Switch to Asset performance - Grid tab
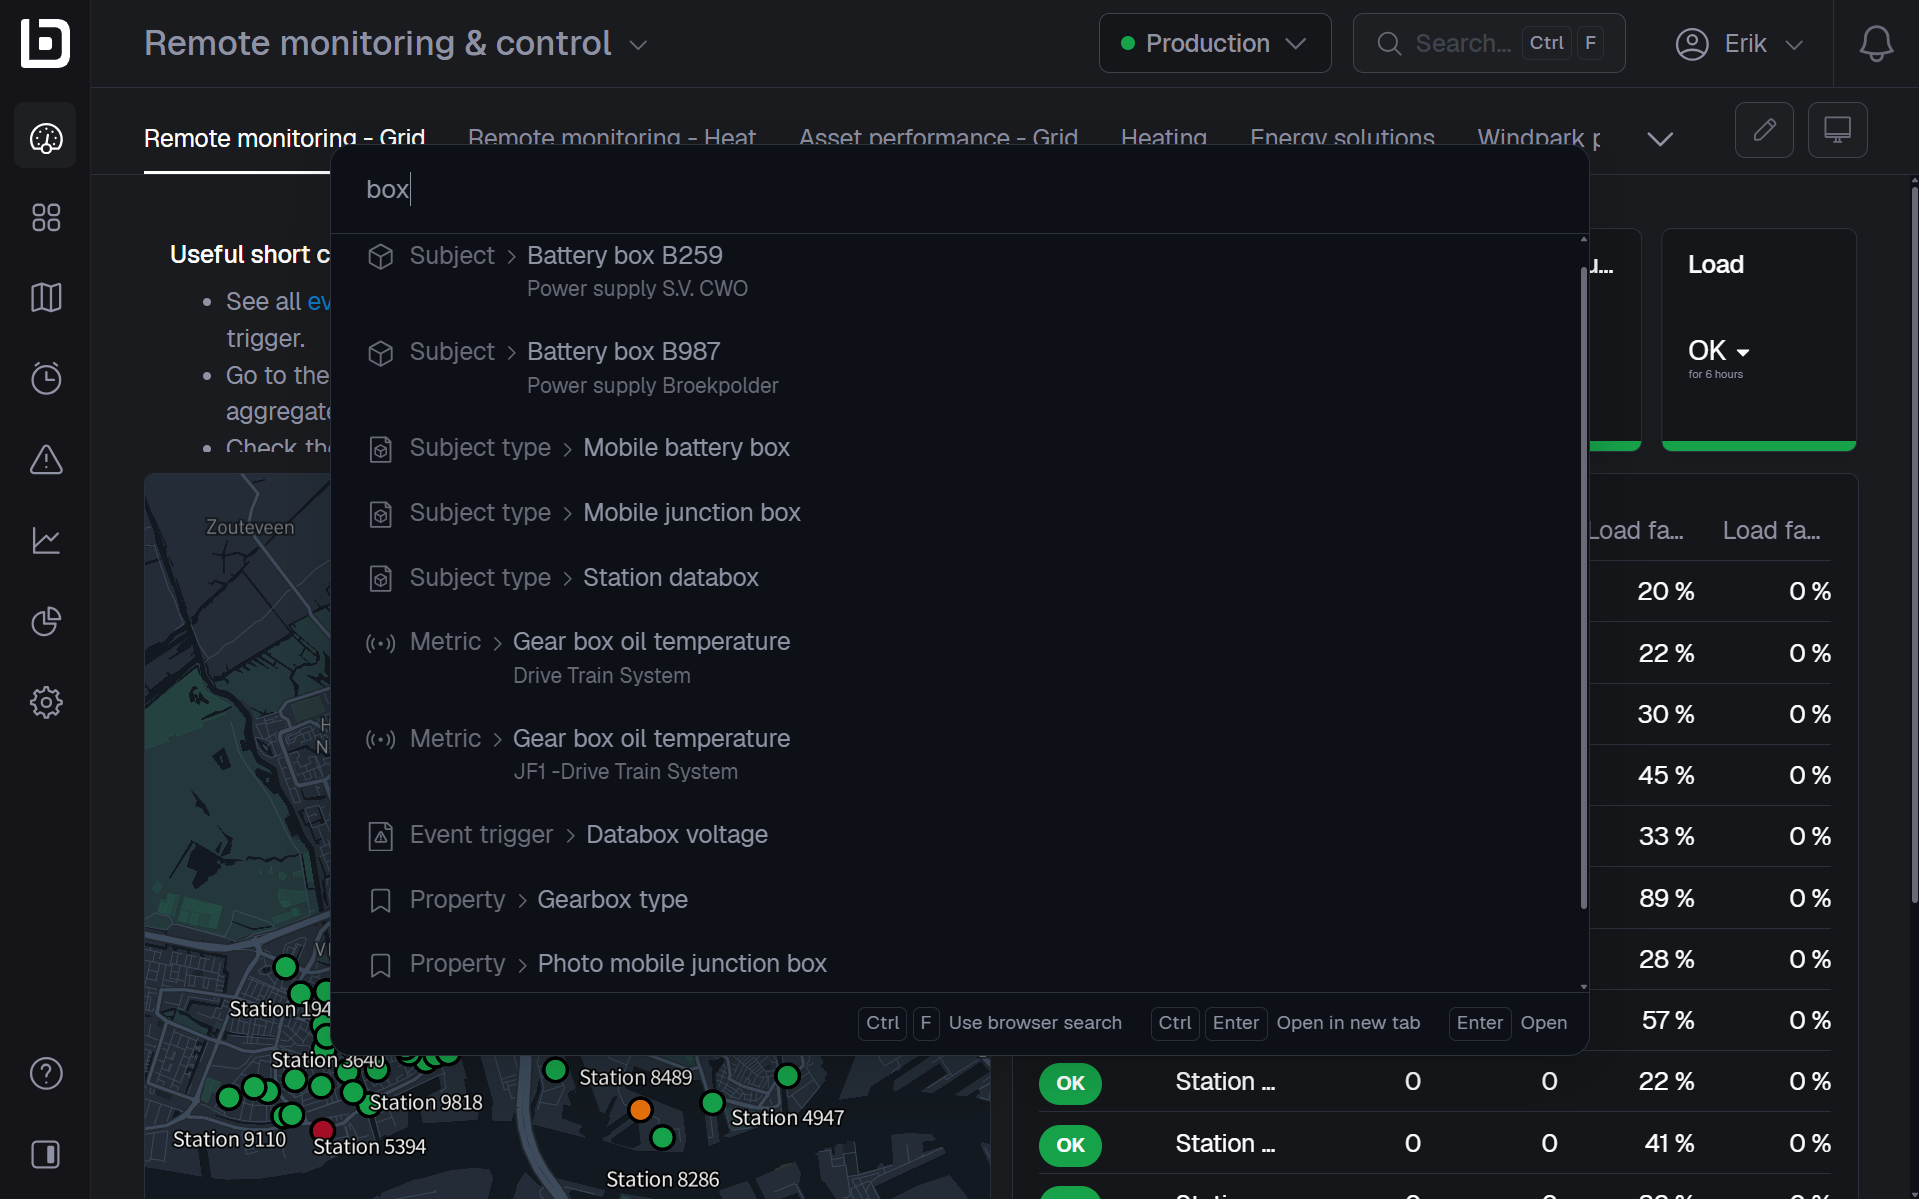 click(938, 138)
